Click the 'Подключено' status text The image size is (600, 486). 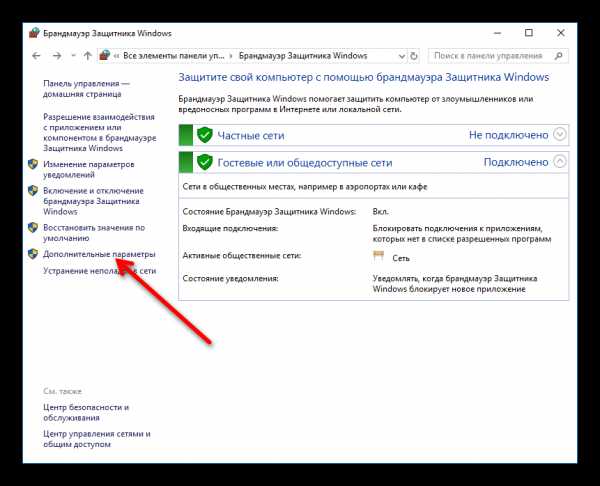(516, 162)
